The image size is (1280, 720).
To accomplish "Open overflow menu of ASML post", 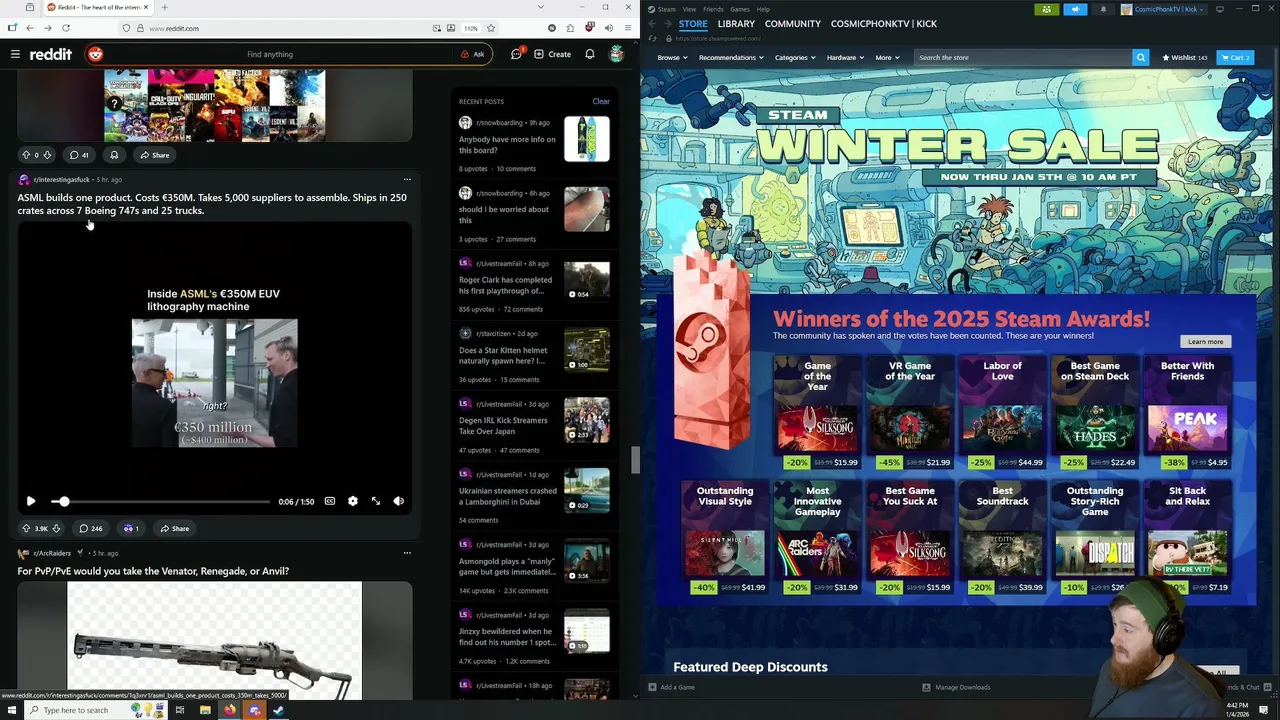I will [406, 179].
